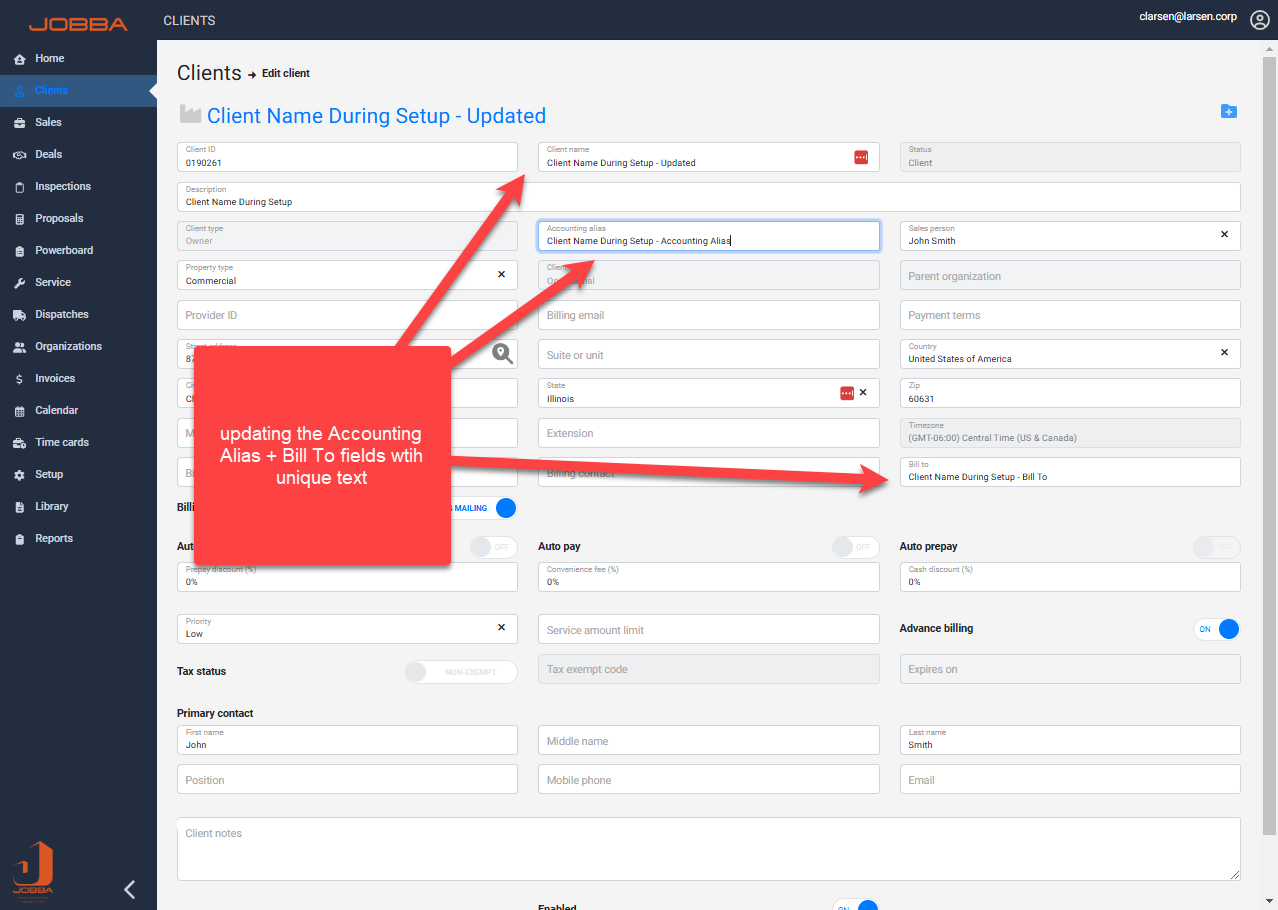Clear the Sales person field value

(x=1224, y=235)
